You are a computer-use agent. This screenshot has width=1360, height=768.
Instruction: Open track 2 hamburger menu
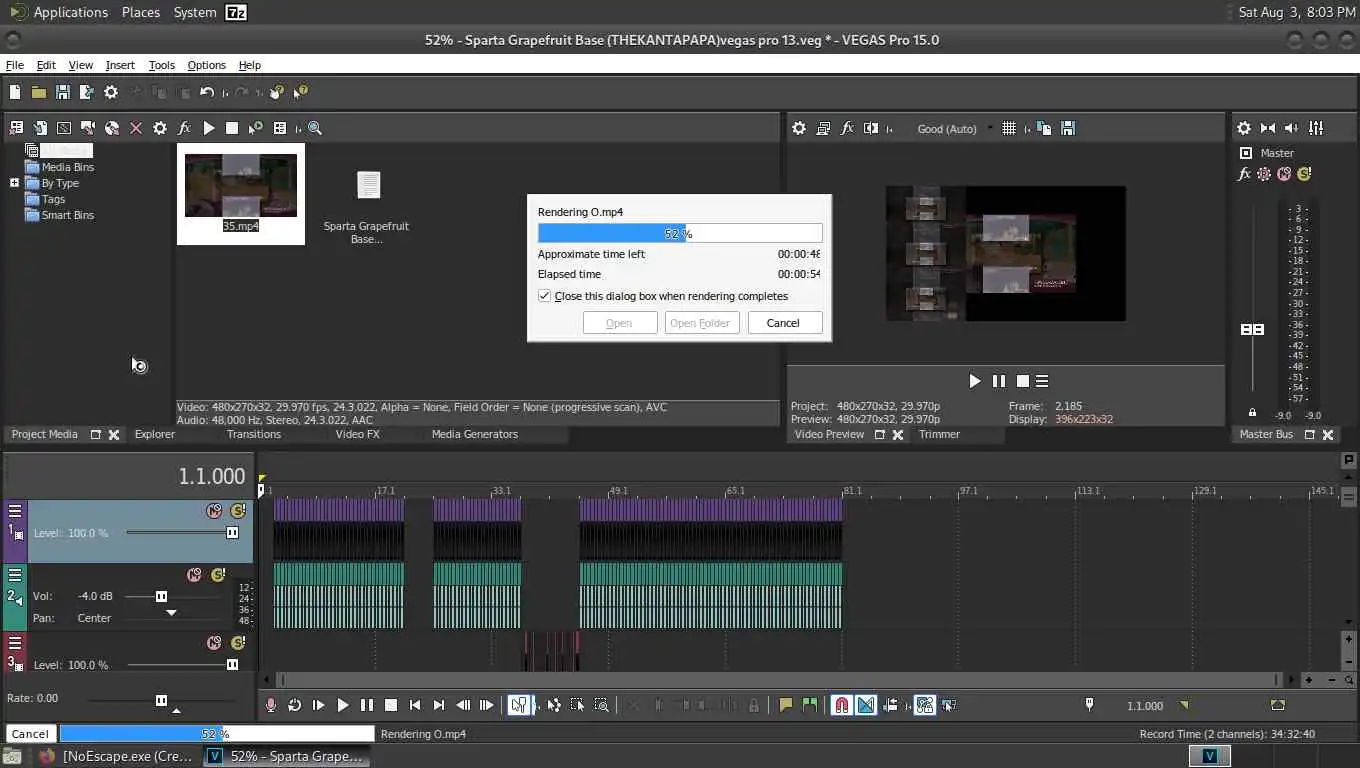coord(15,575)
